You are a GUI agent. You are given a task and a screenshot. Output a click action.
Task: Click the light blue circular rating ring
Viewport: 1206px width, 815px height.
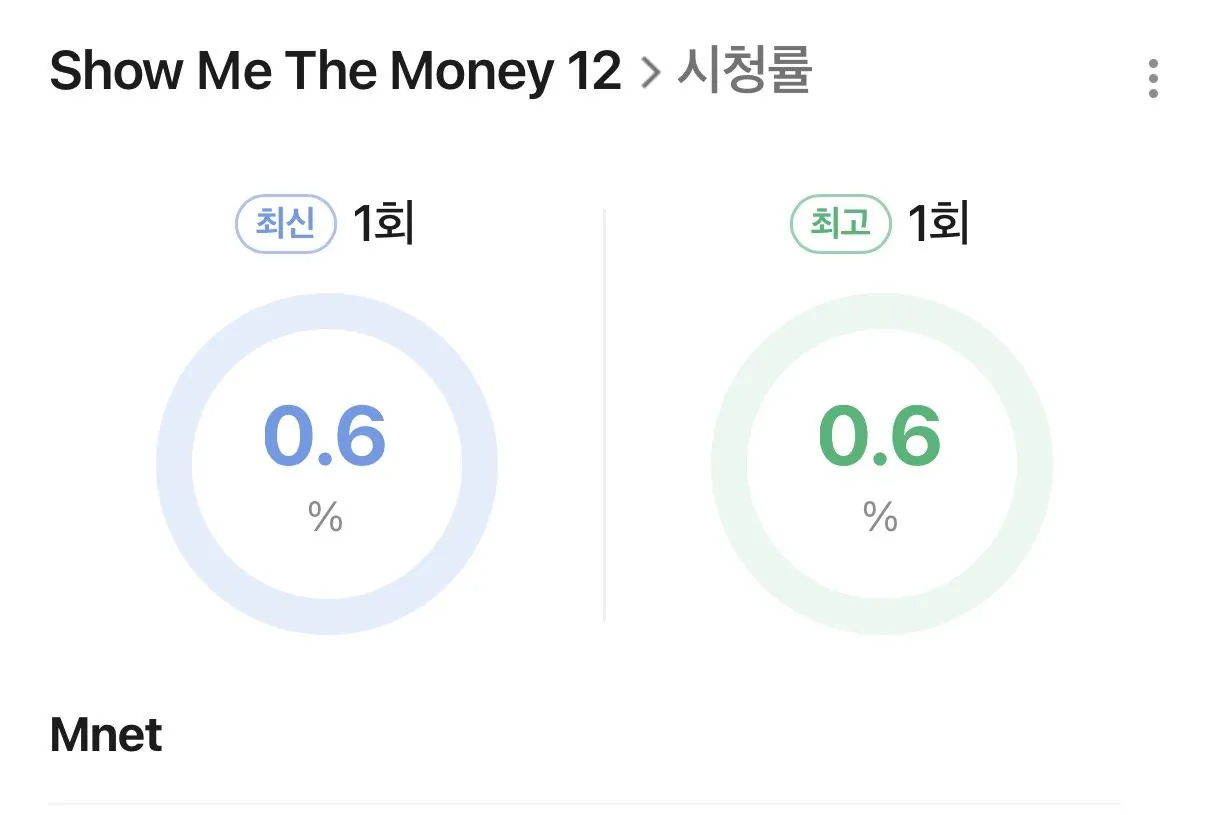pyautogui.click(x=174, y=465)
